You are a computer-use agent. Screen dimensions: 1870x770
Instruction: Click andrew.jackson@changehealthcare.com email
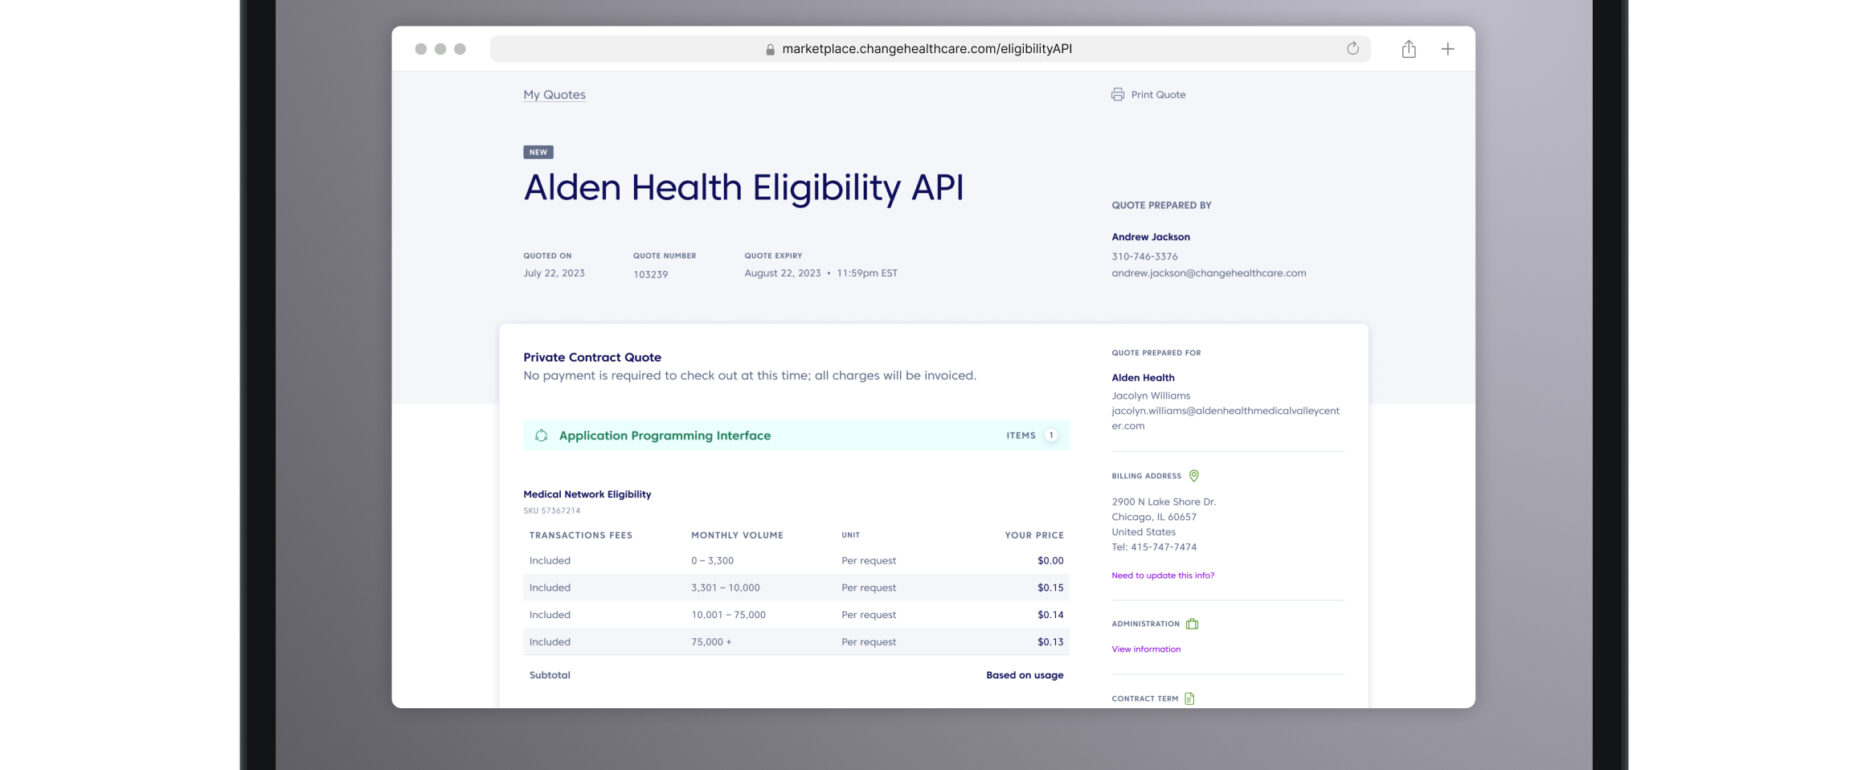coord(1208,273)
